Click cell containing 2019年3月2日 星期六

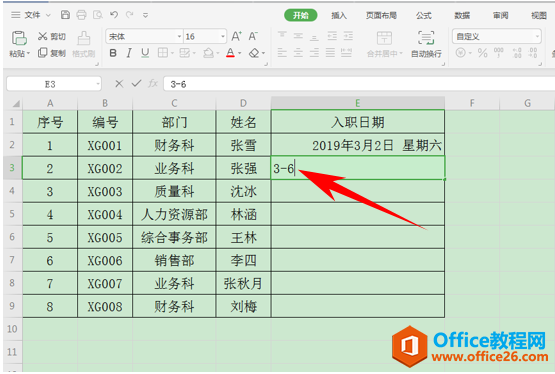tap(358, 145)
